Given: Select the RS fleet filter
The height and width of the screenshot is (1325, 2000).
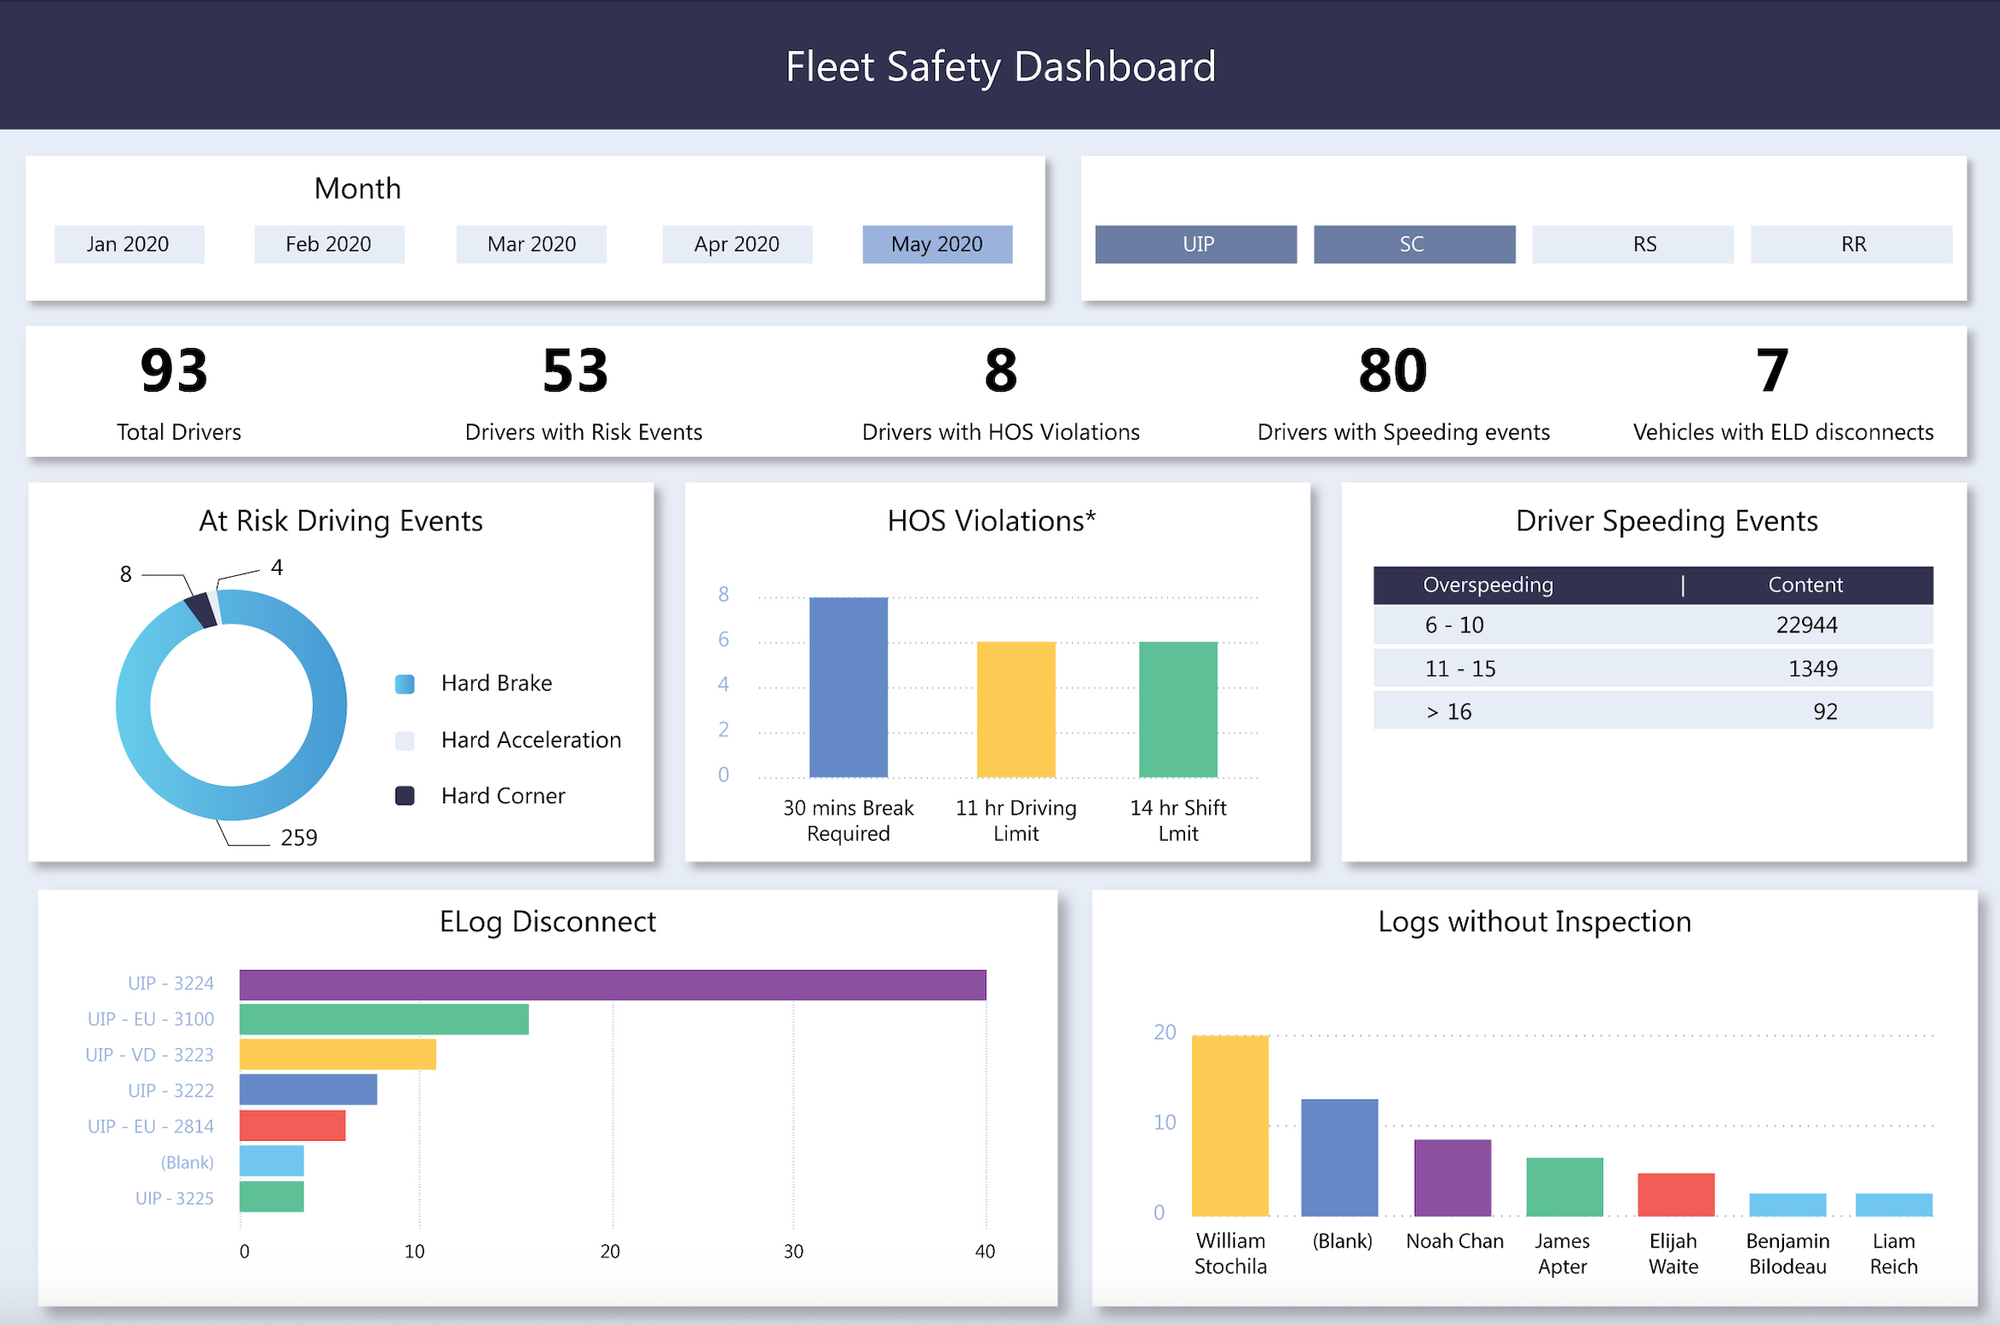Looking at the screenshot, I should 1632,244.
